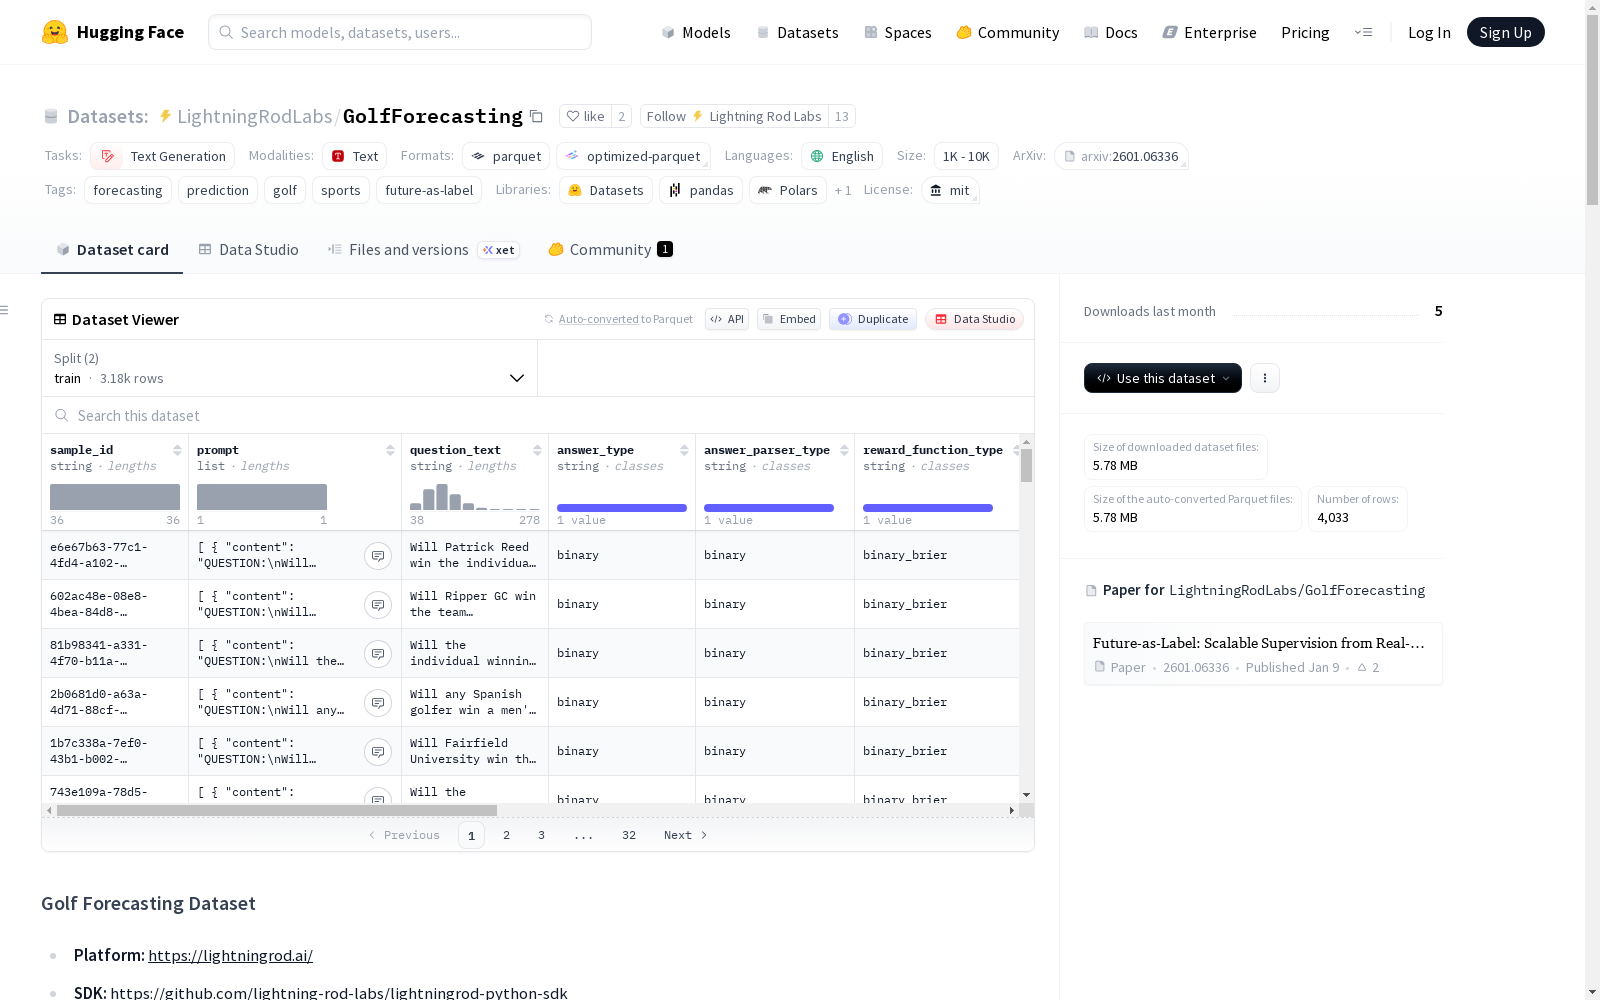
Task: Focus the top search models field
Action: coord(400,32)
